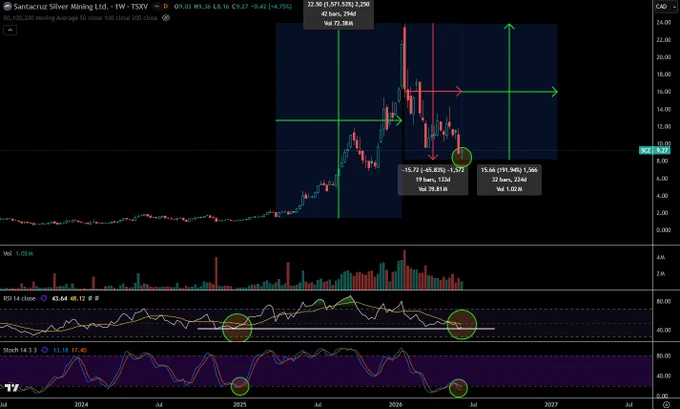The image size is (680, 409).
Task: Click the Stoch %K value 13.18
Action: [61, 350]
